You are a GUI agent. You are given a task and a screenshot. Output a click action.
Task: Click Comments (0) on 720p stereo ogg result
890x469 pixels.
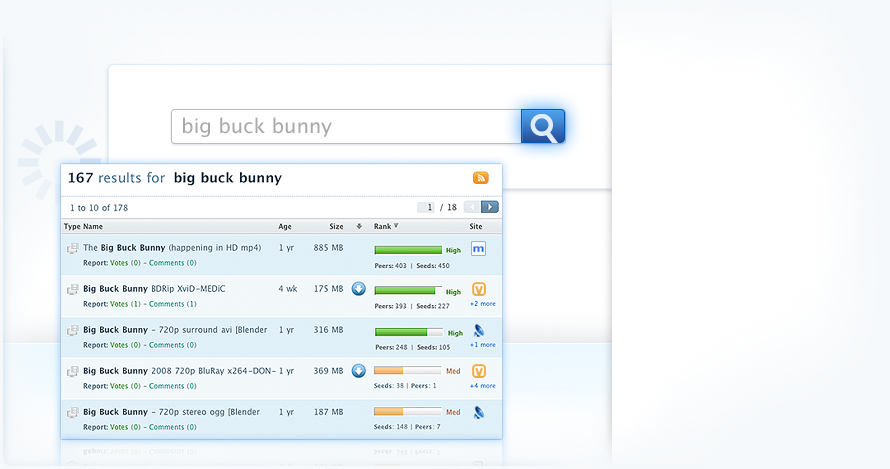173,427
